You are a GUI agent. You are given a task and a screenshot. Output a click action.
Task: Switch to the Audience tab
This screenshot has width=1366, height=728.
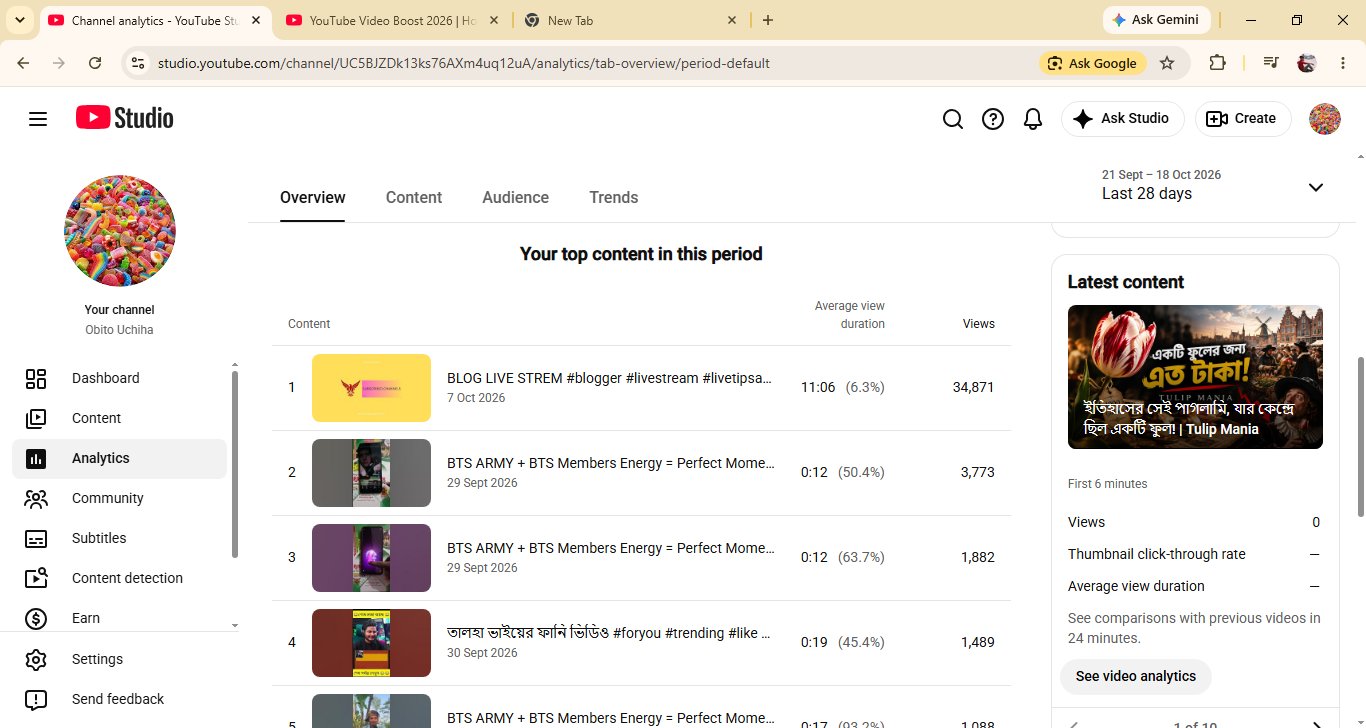click(515, 198)
